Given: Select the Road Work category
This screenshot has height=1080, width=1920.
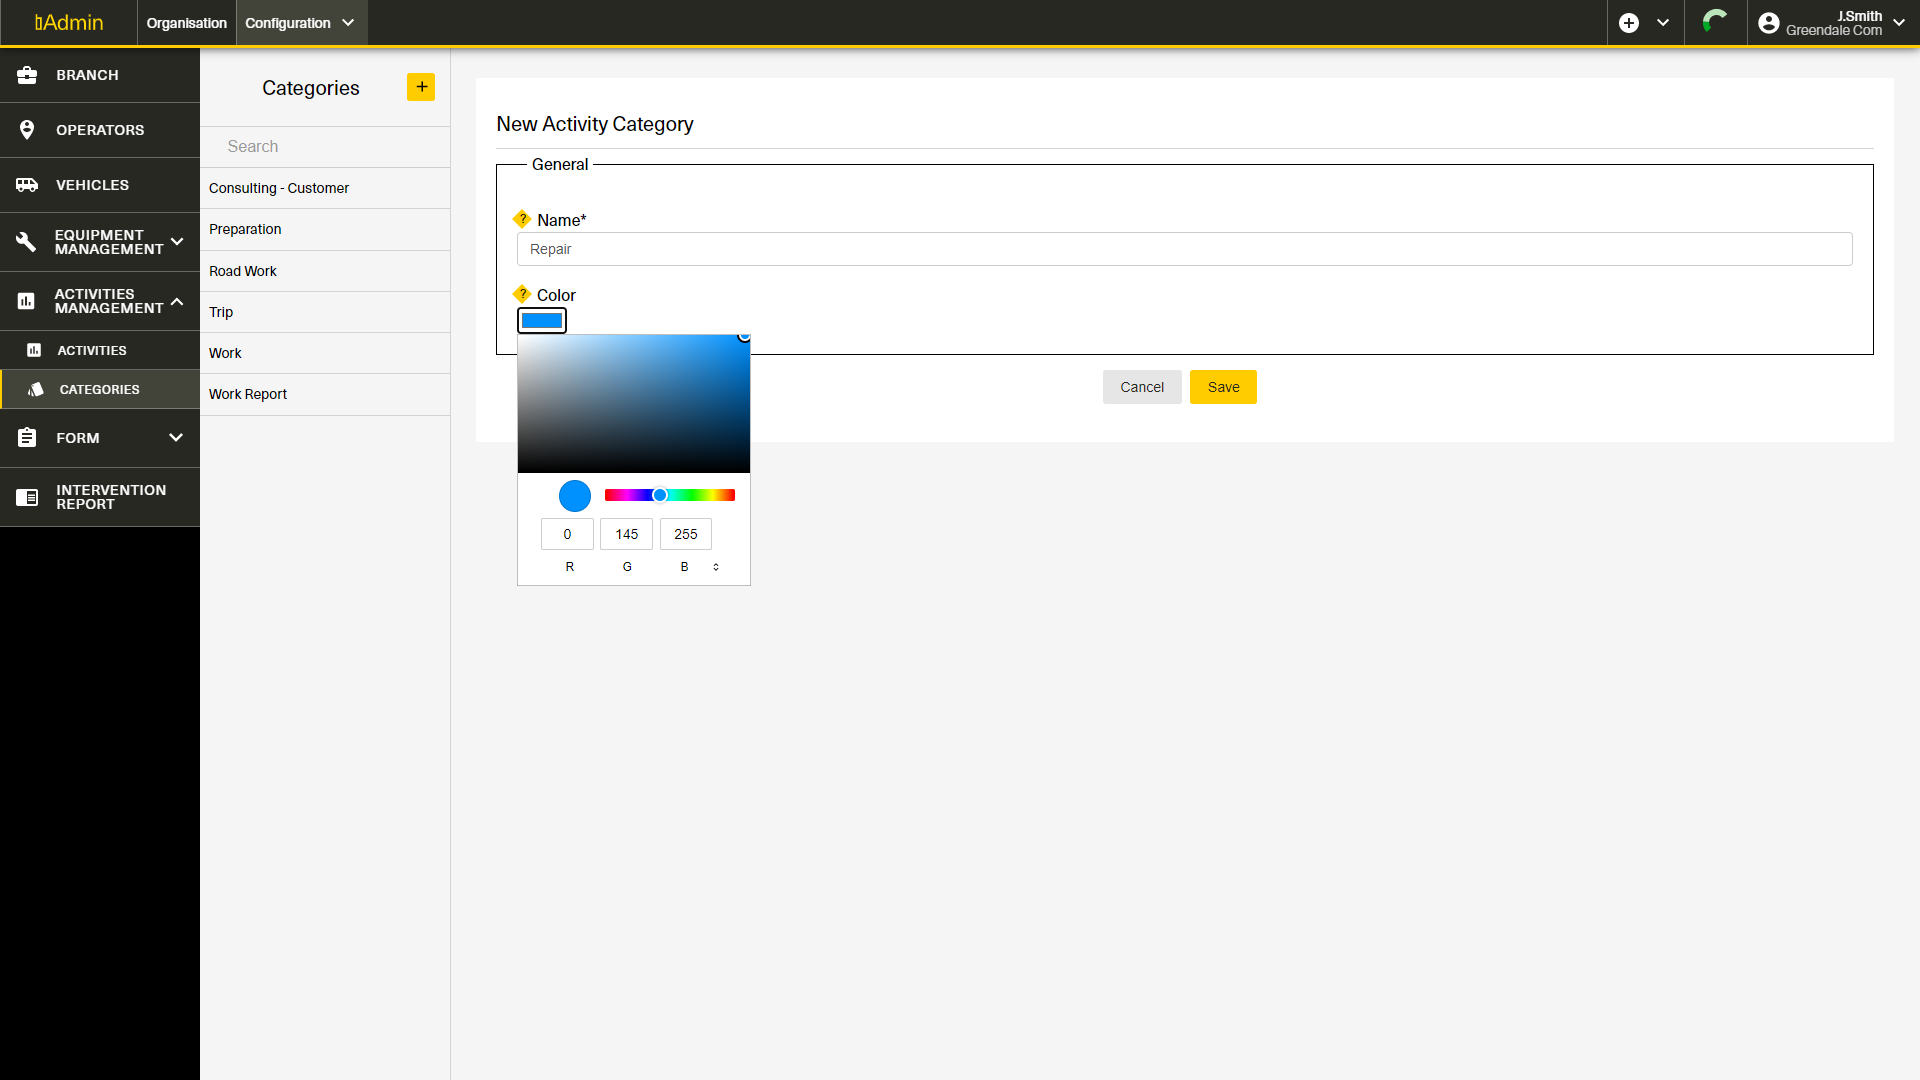Looking at the screenshot, I should 243,271.
